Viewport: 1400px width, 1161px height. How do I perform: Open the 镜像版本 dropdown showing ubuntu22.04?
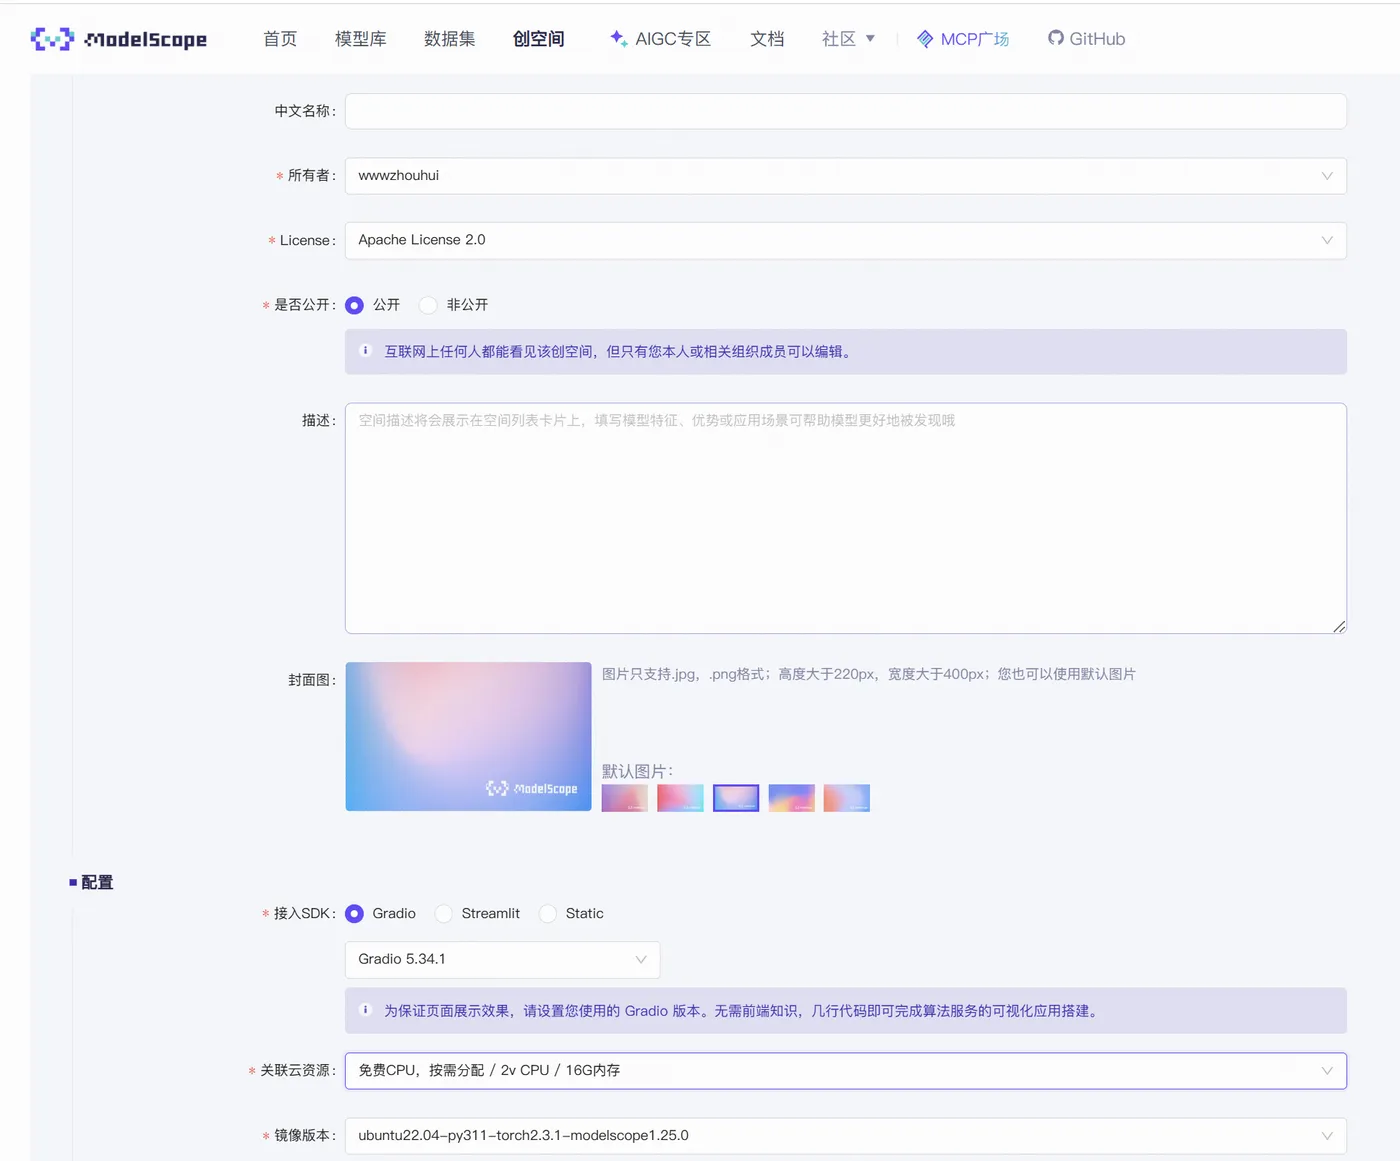pos(846,1136)
